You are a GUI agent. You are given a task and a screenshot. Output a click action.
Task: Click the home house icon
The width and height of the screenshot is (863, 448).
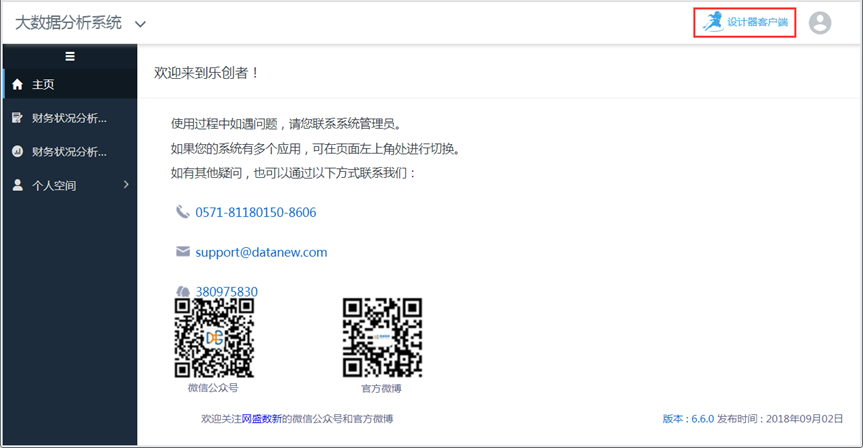[18, 84]
